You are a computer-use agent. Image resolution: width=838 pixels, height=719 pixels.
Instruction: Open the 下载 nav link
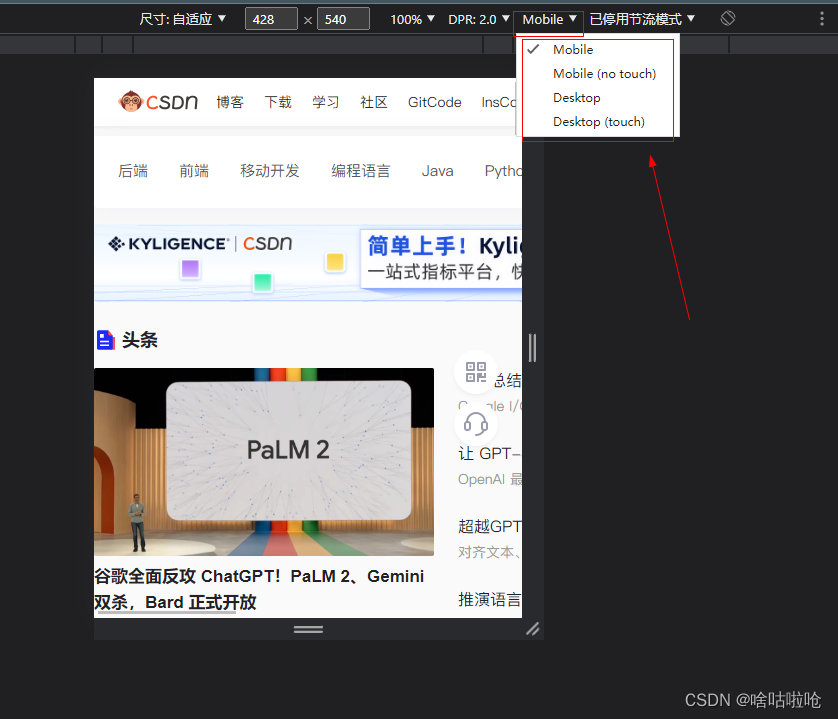(278, 102)
